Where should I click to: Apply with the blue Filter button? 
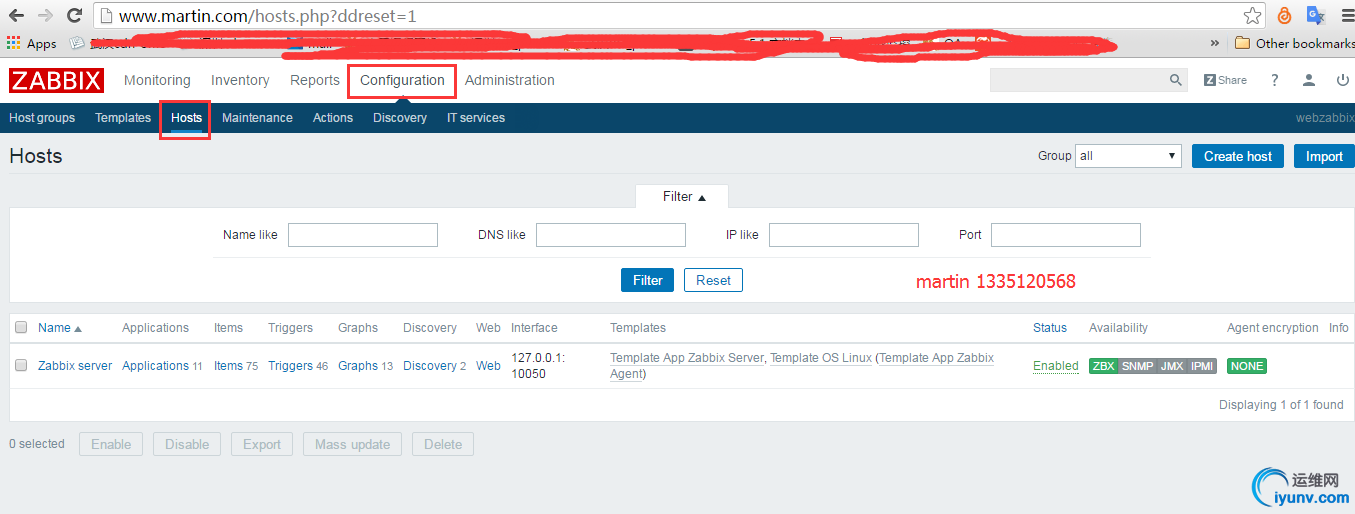(648, 280)
